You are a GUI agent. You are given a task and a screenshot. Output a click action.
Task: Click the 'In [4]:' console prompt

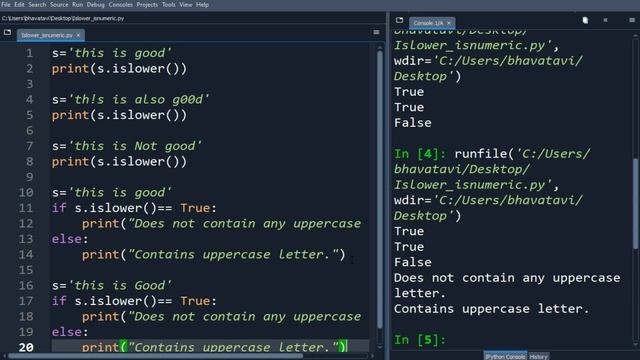(420, 154)
